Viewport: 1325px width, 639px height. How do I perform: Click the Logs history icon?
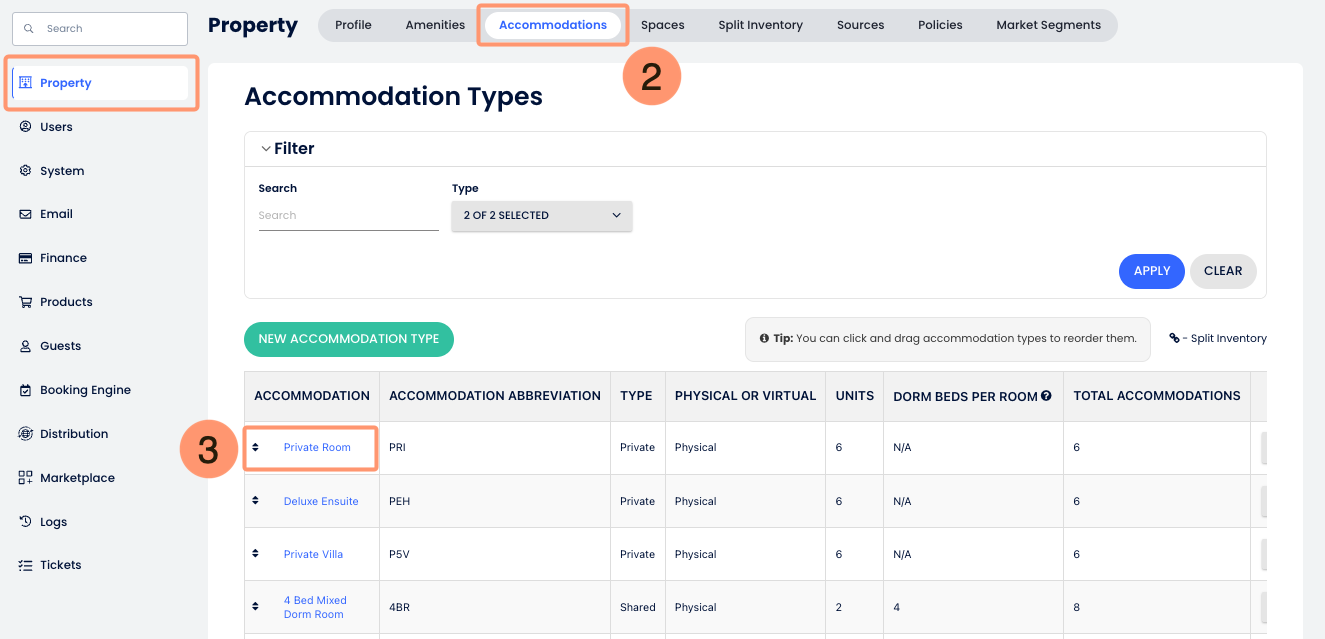[26, 522]
